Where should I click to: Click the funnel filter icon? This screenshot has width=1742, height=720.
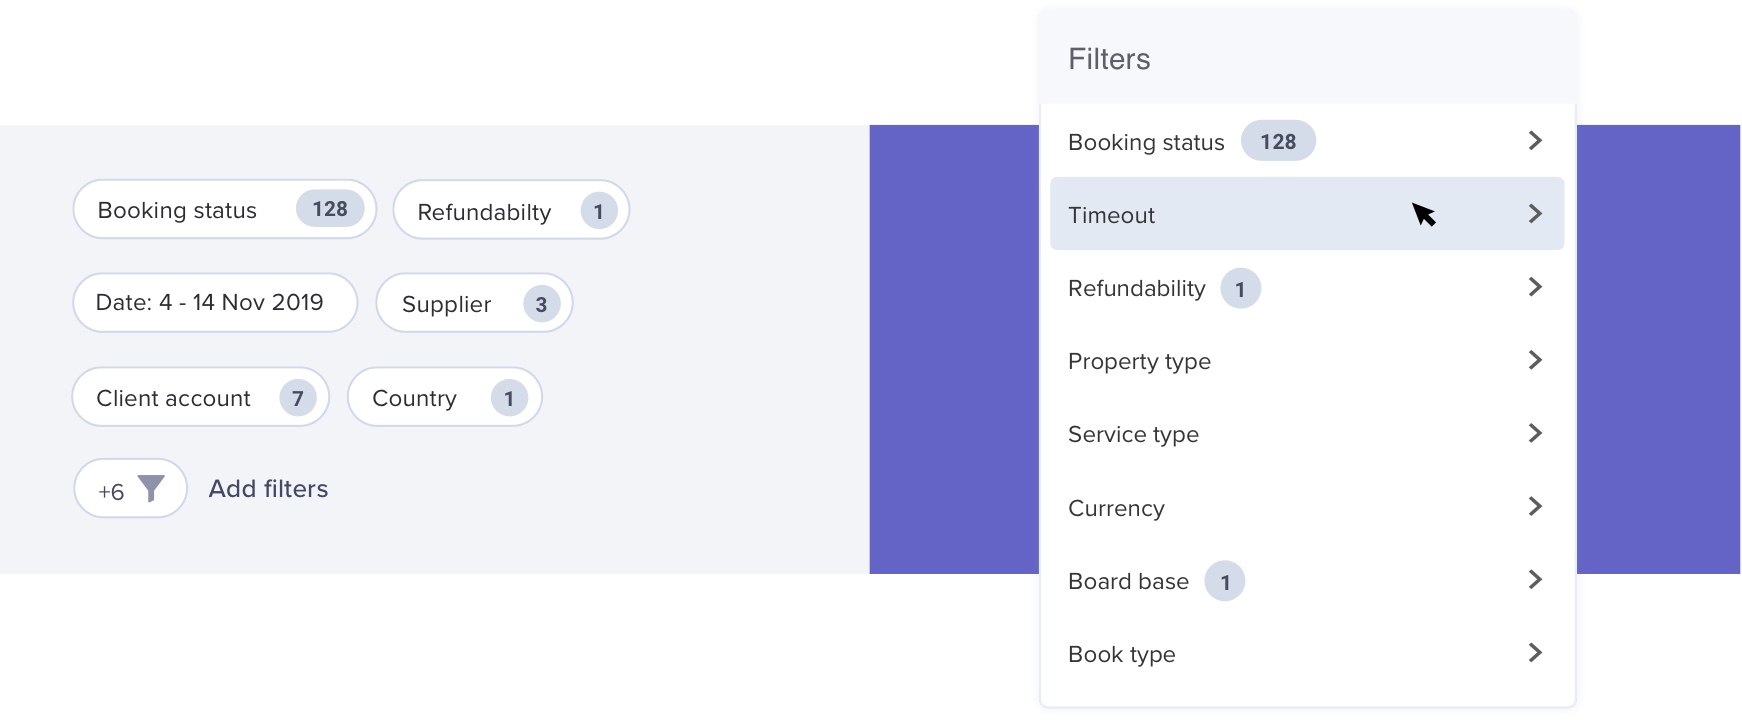click(x=151, y=488)
